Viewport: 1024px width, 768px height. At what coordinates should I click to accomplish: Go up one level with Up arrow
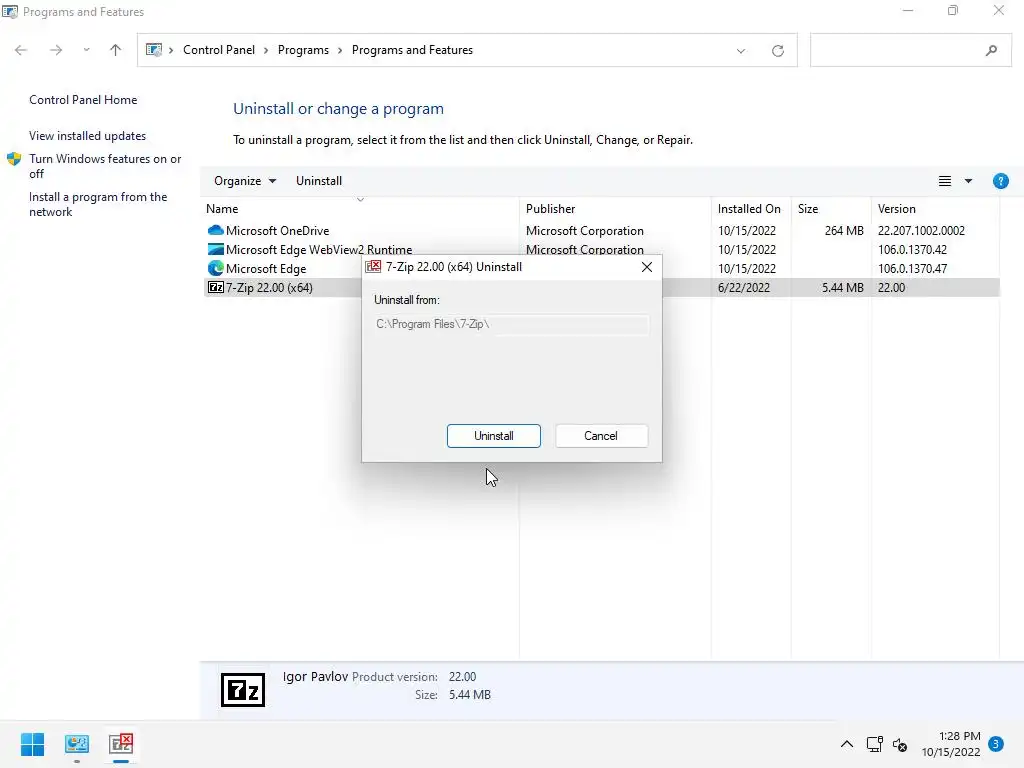(x=116, y=50)
